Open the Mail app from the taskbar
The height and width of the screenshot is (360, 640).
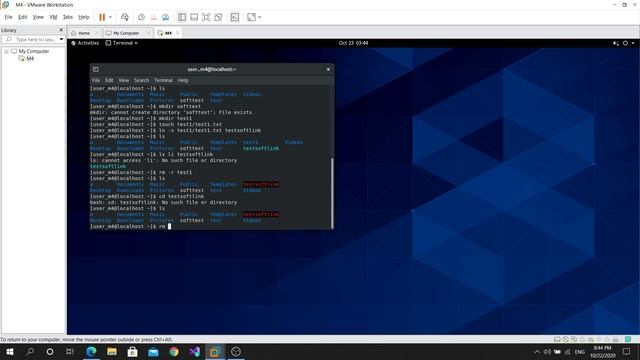point(153,351)
